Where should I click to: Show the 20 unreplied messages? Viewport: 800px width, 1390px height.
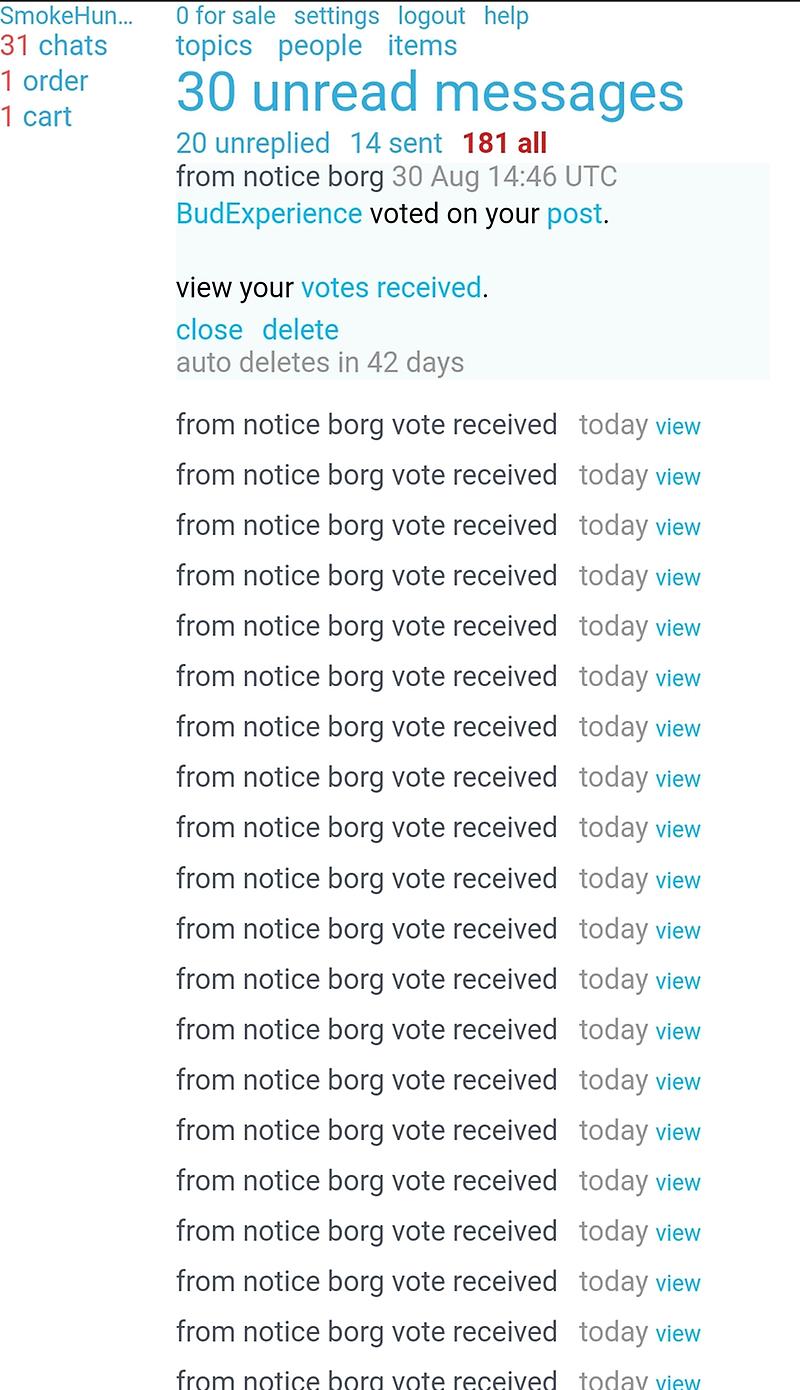(x=252, y=143)
